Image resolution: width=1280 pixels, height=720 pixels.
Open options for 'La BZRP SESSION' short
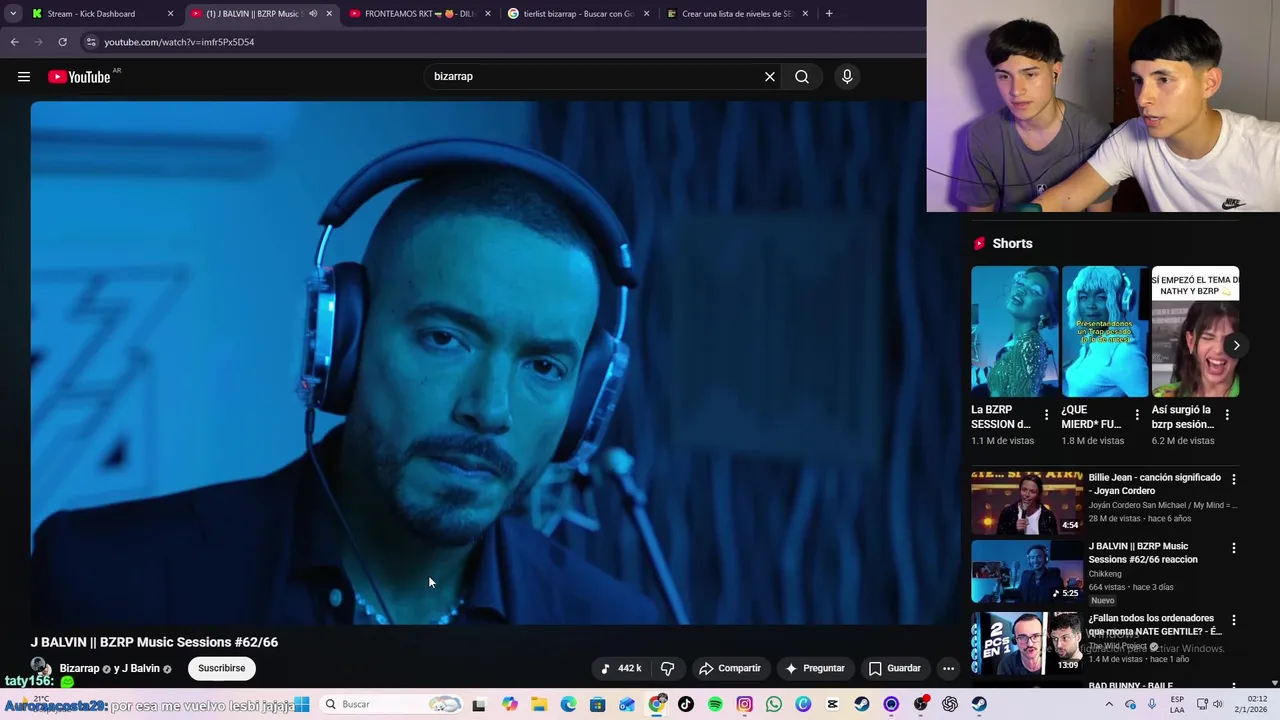pyautogui.click(x=1047, y=415)
